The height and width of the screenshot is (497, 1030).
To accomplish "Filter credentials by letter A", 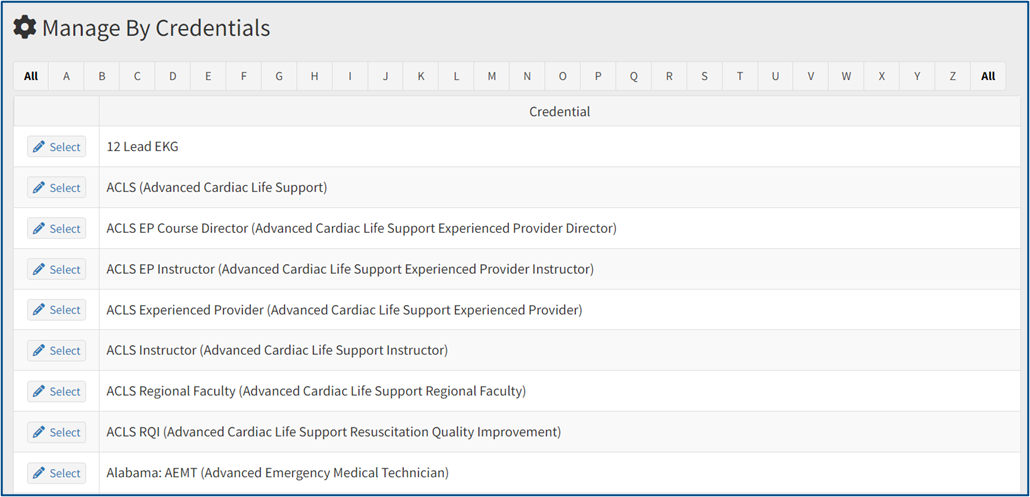I will pyautogui.click(x=66, y=76).
